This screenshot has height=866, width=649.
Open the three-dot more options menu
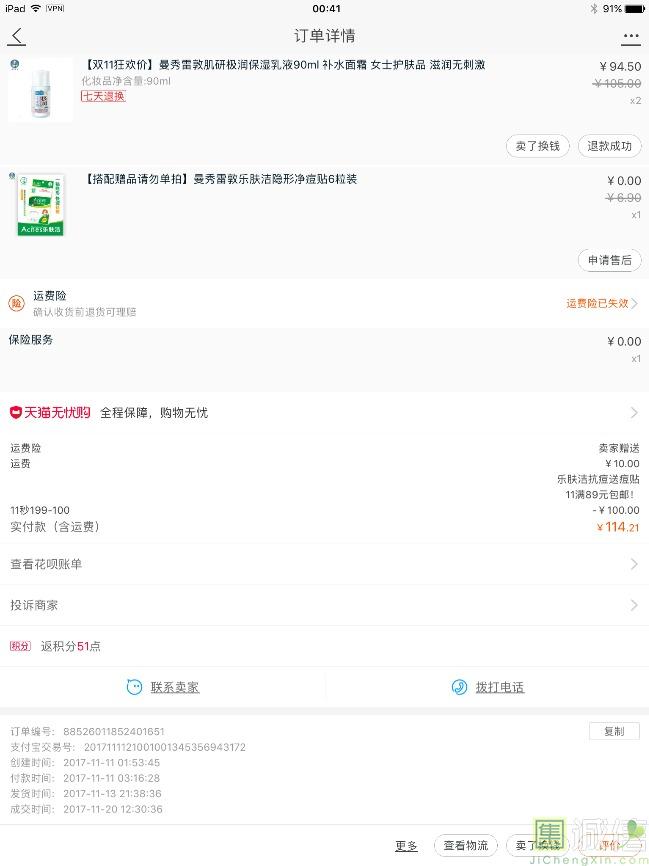(x=630, y=37)
